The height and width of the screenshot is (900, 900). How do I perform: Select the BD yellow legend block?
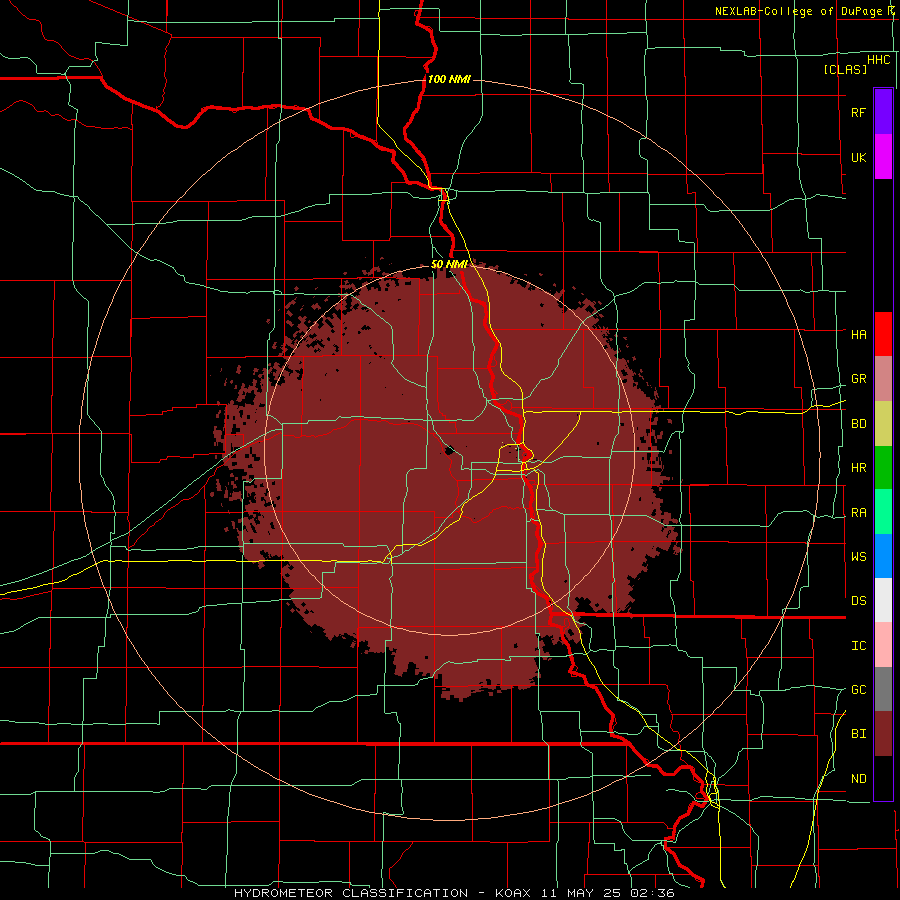click(x=883, y=423)
